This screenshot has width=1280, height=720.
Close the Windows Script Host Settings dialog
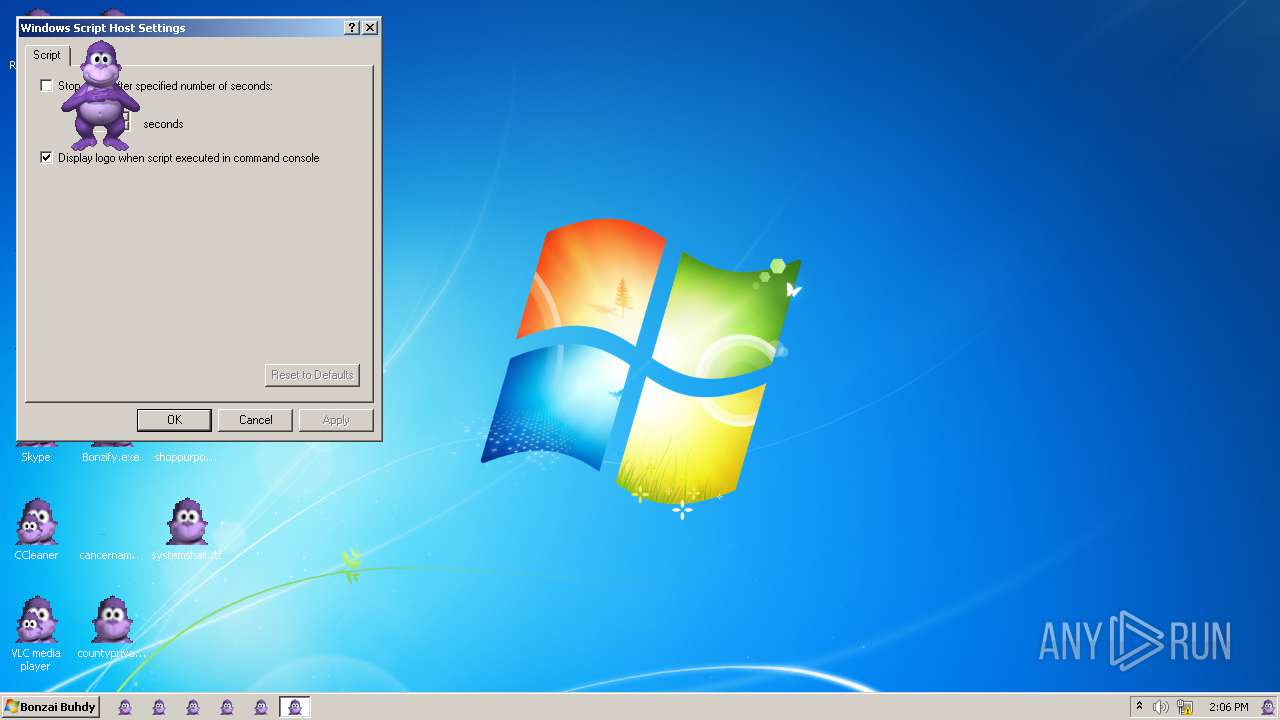(x=370, y=28)
